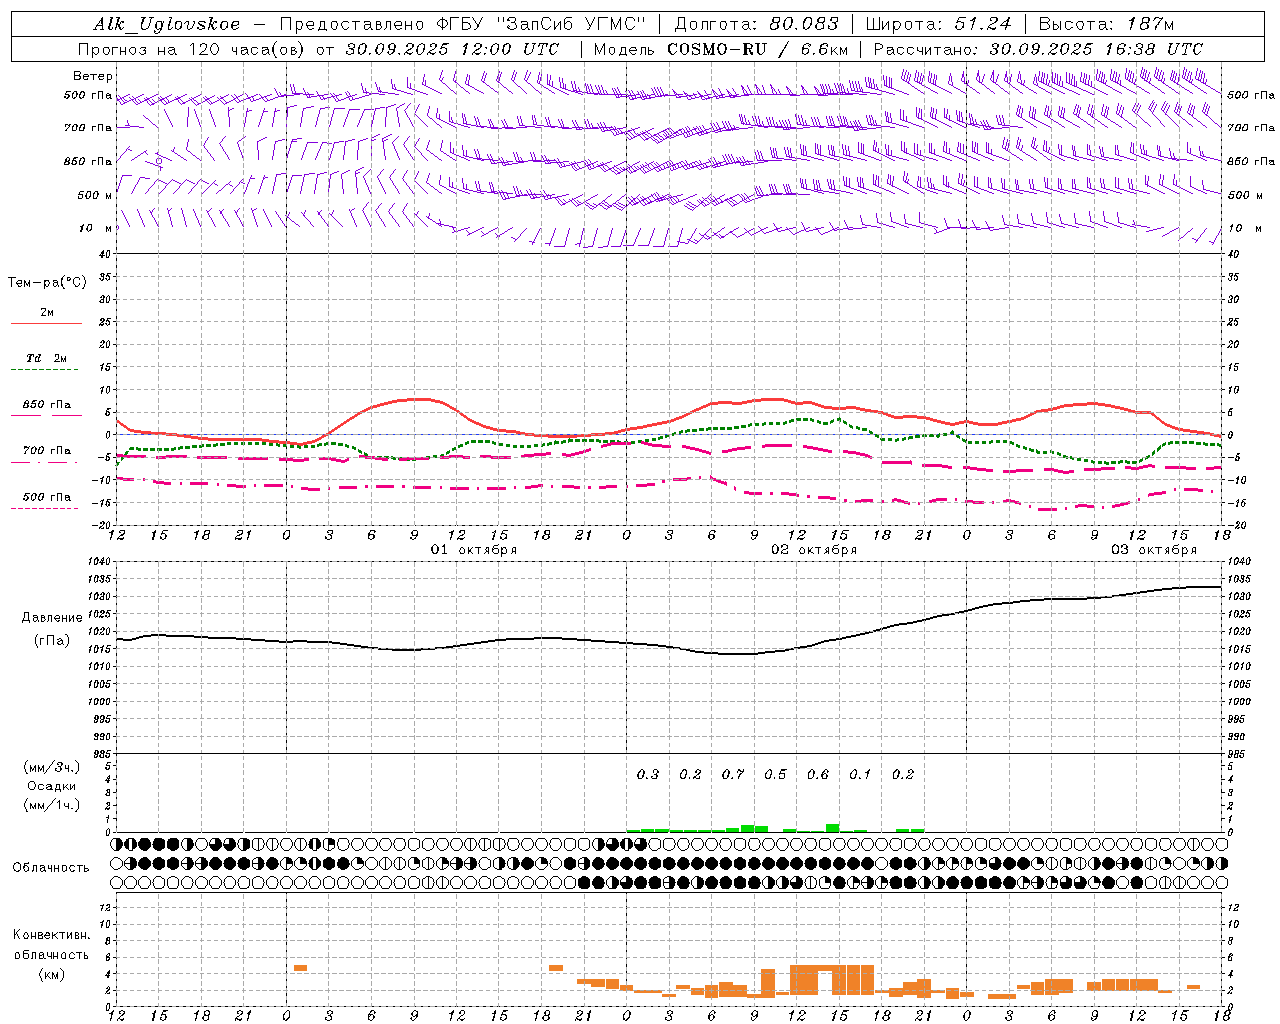Click the Долгота: 80.083 header field
The width and height of the screenshot is (1280, 1024).
pos(757,24)
